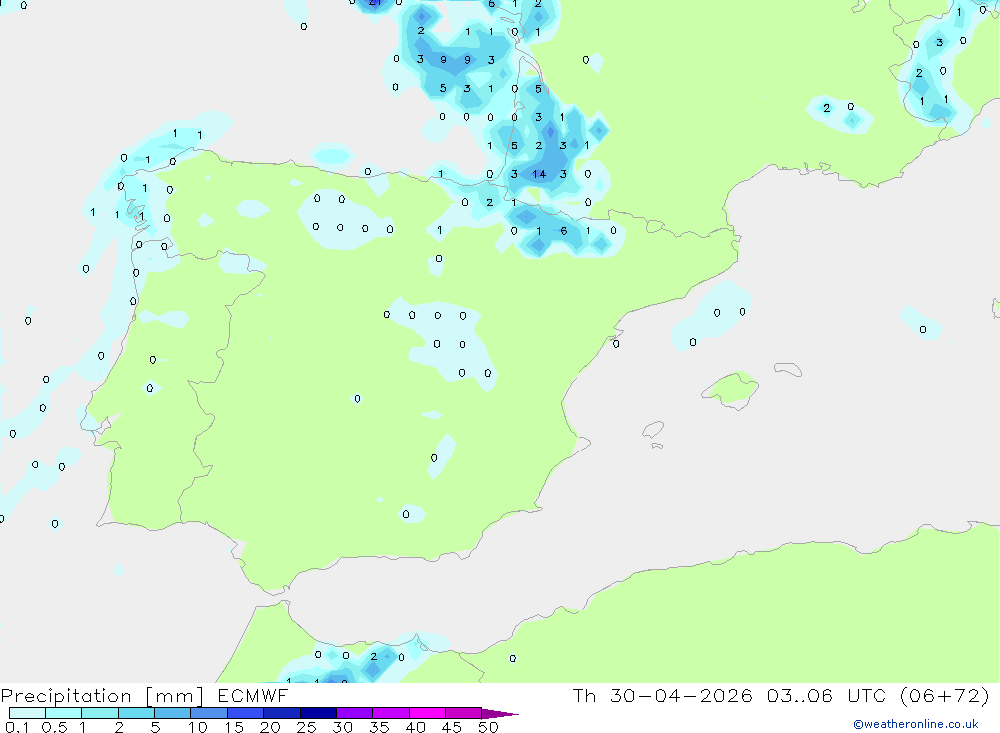Click the legend label '10'
This screenshot has width=1000, height=733.
click(198, 727)
